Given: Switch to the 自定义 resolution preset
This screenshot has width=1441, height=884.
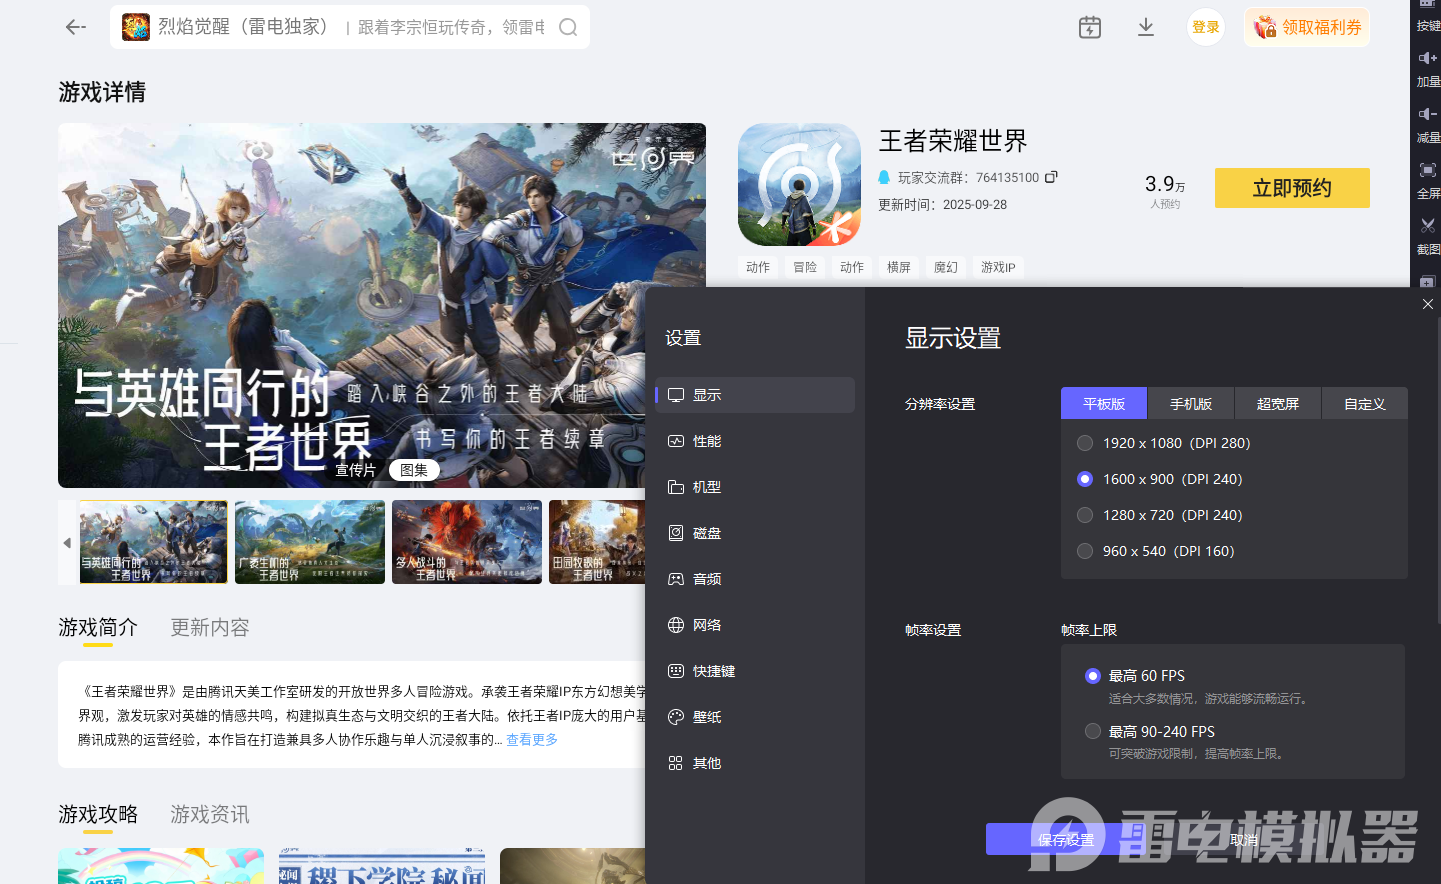Looking at the screenshot, I should (1364, 403).
